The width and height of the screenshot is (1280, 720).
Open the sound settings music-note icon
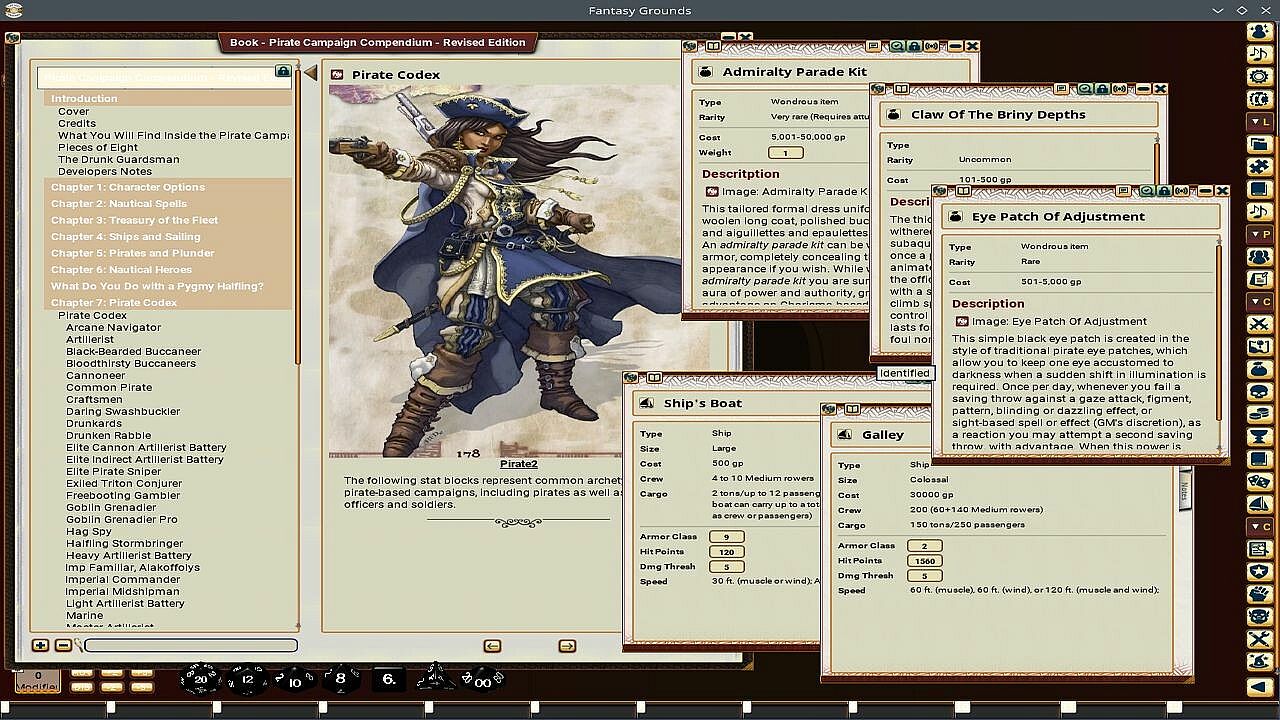click(x=1259, y=54)
